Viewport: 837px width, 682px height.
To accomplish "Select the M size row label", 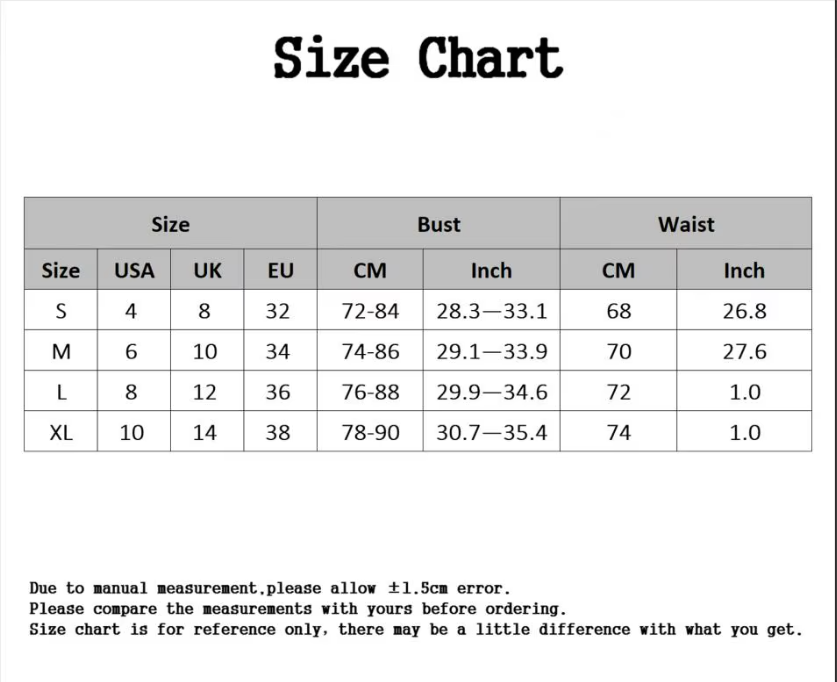I will (x=61, y=351).
